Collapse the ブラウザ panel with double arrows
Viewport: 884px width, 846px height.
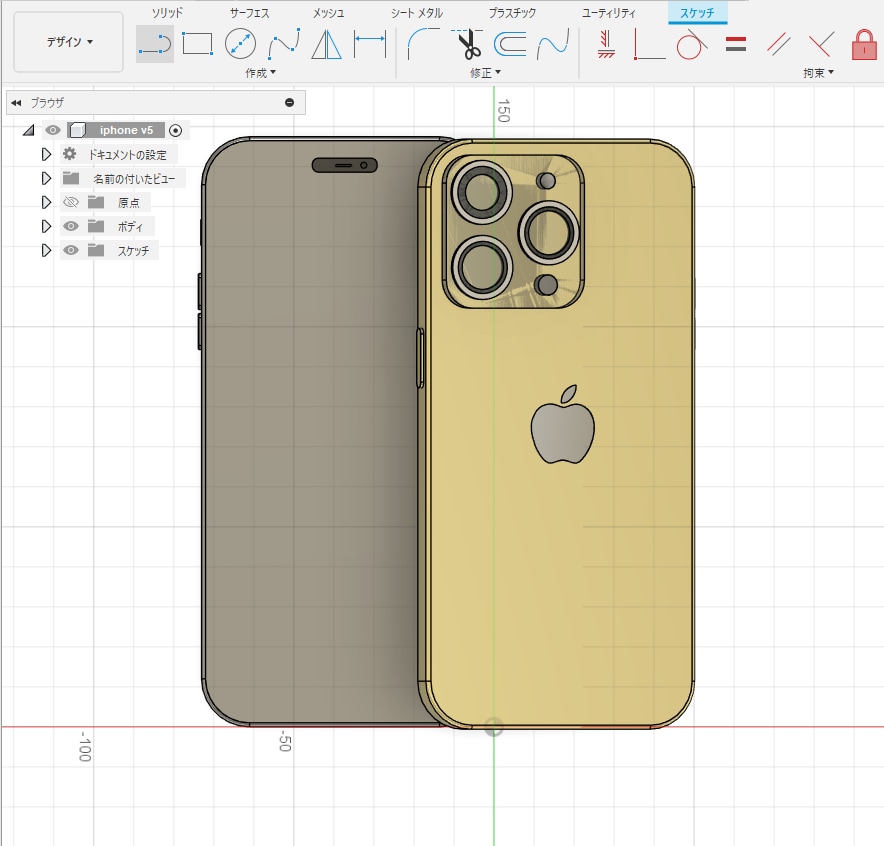pos(16,103)
